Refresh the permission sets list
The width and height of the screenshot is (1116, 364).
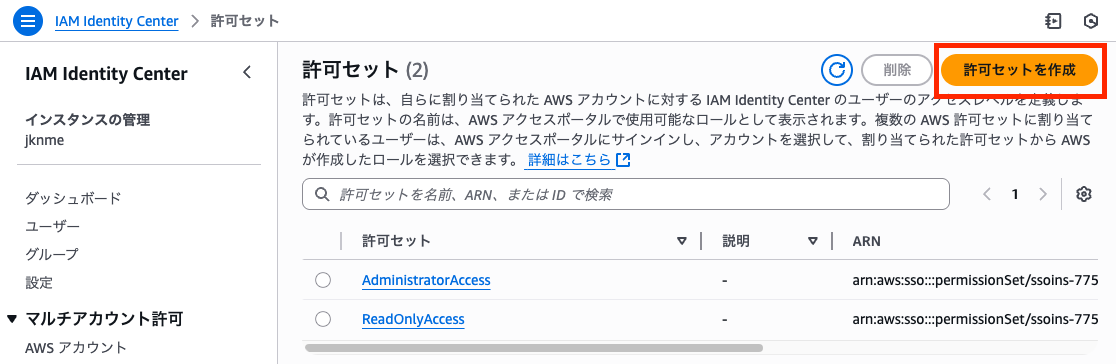click(x=837, y=70)
